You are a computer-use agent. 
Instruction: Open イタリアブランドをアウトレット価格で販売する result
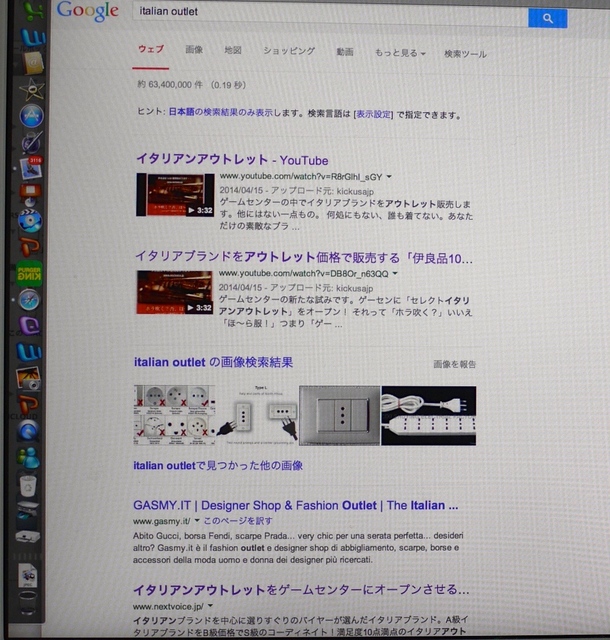[304, 257]
